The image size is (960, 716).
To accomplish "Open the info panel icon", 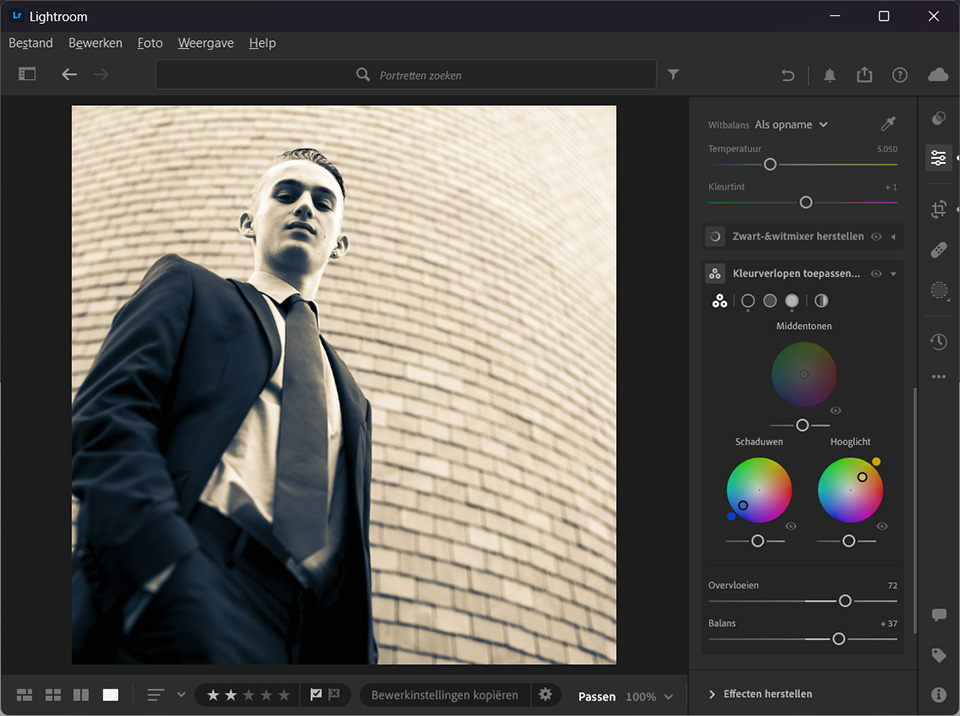I will (939, 695).
